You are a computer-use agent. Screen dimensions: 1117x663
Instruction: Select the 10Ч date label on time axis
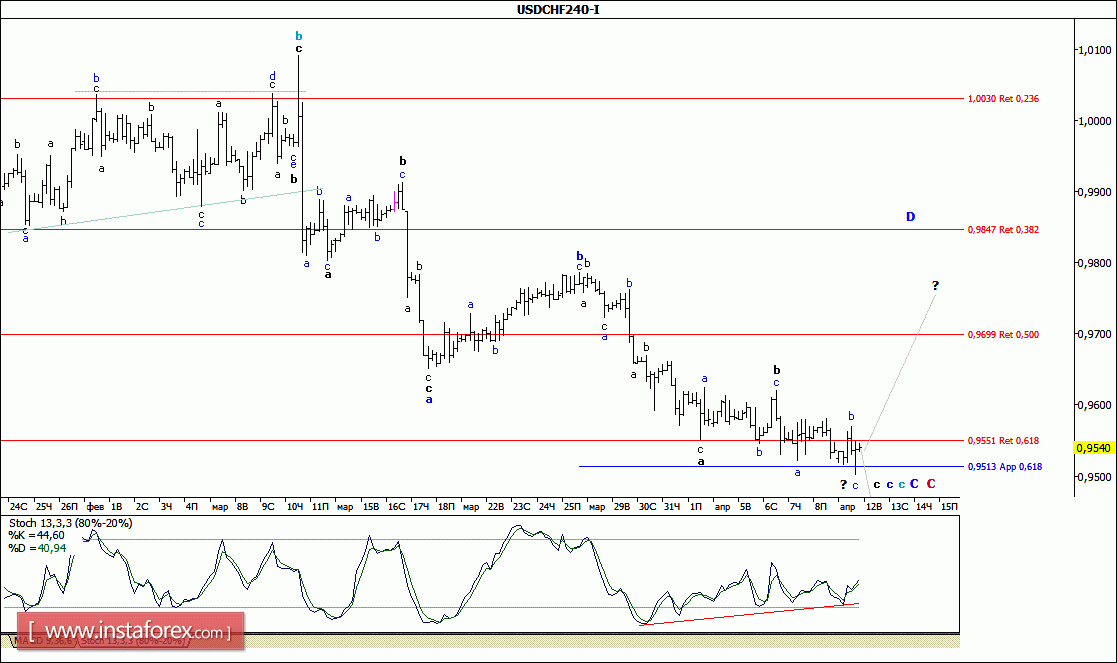294,506
